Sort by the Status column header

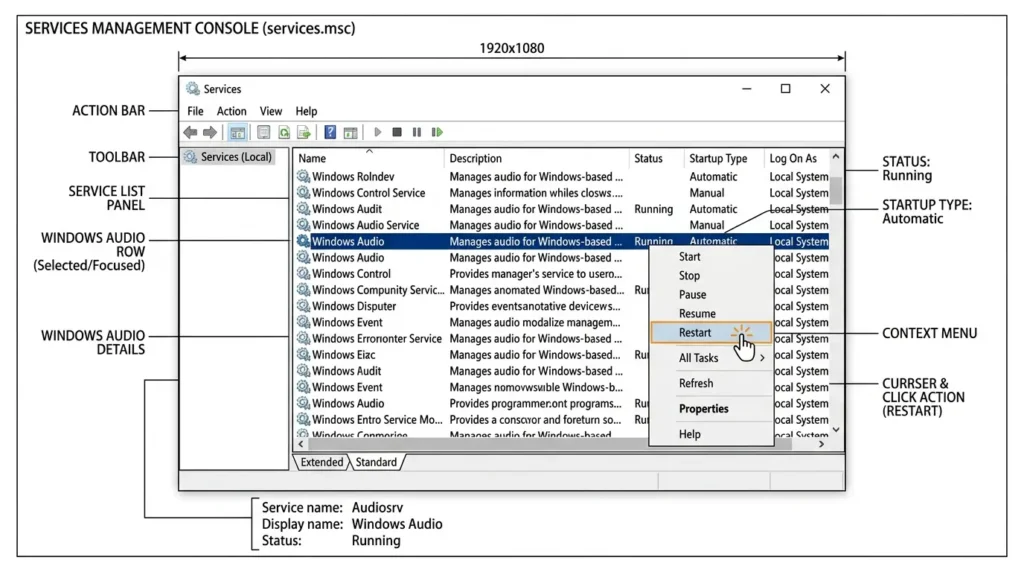tap(656, 158)
